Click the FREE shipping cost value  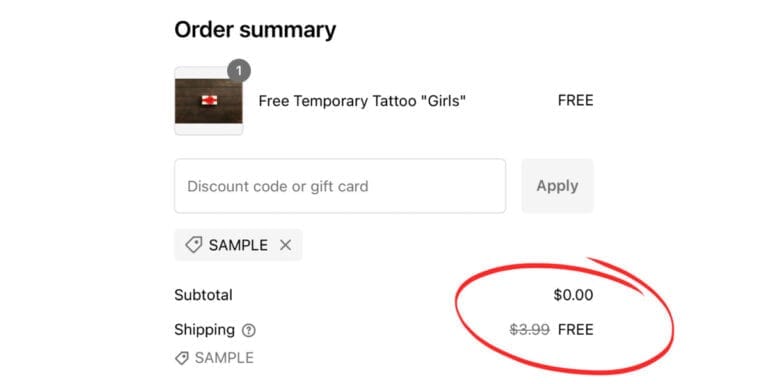pos(576,330)
